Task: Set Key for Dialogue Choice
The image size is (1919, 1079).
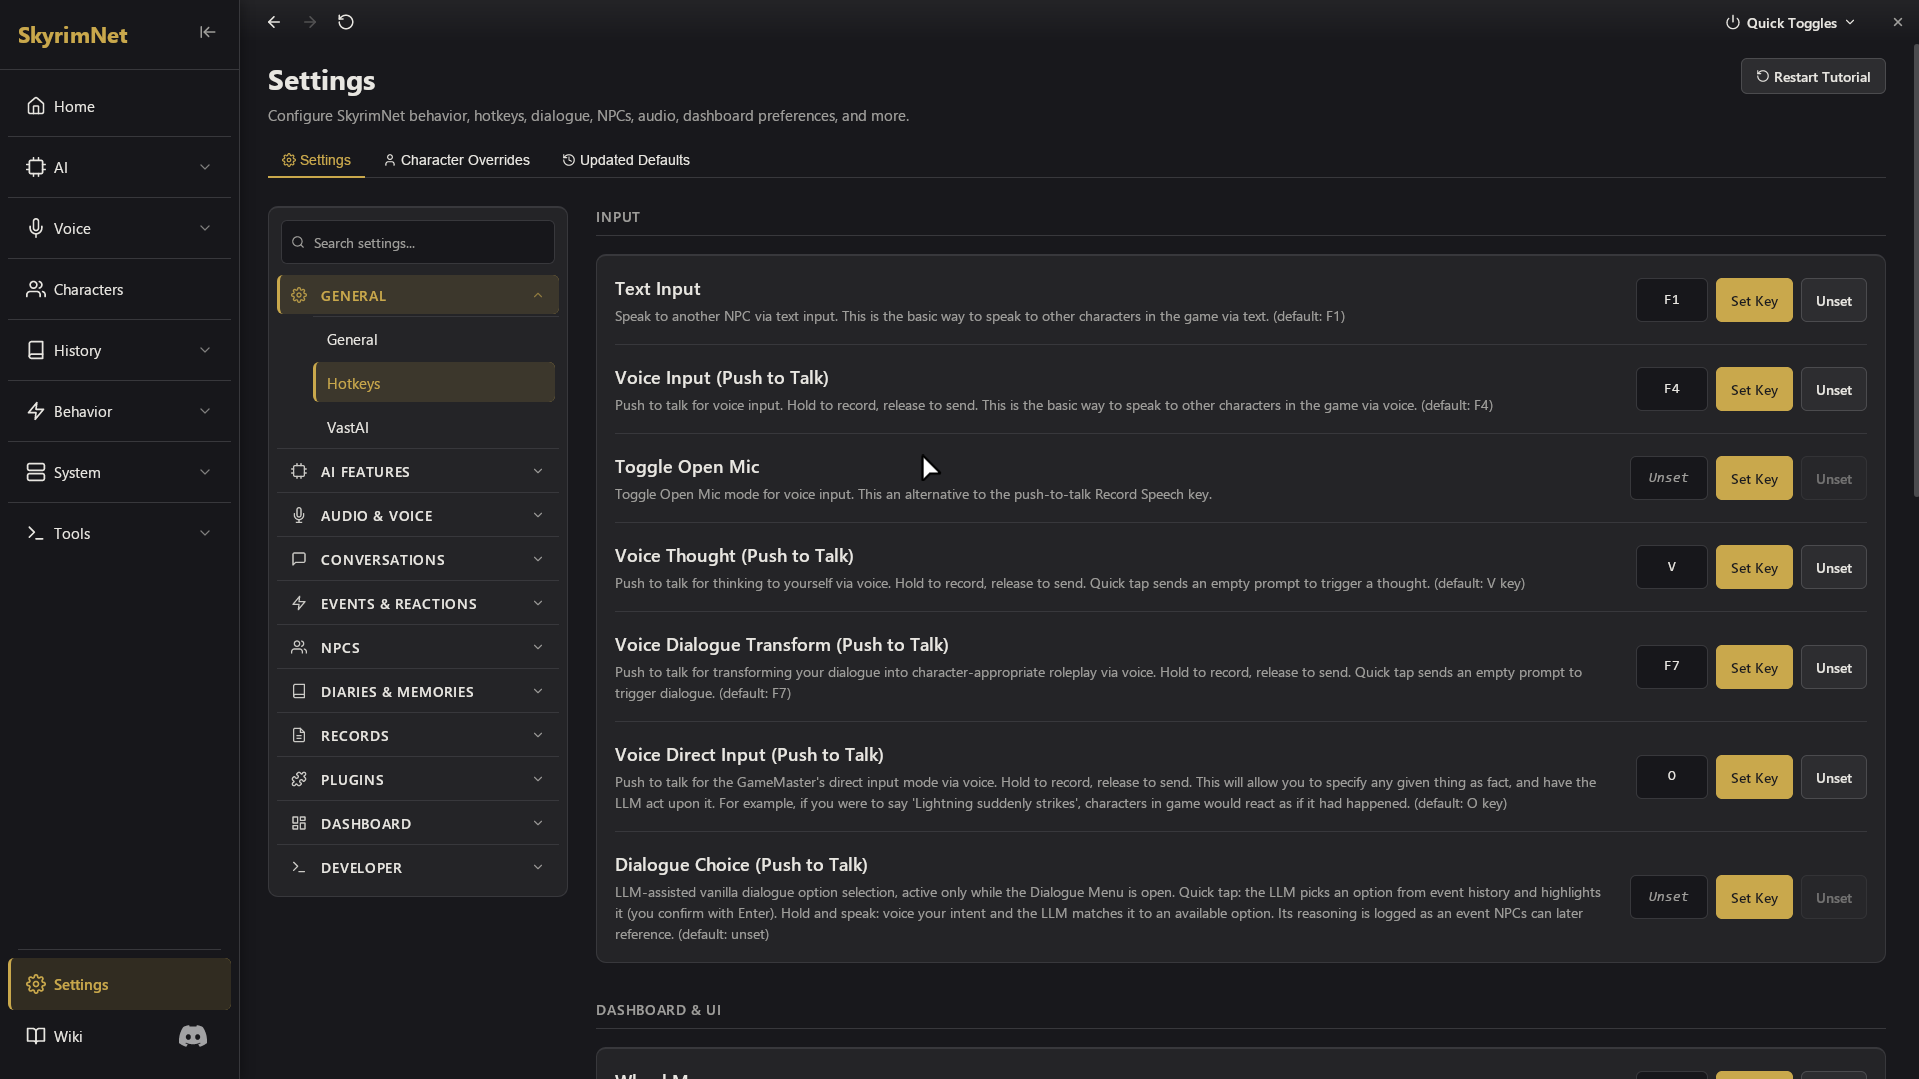Action: (x=1754, y=897)
